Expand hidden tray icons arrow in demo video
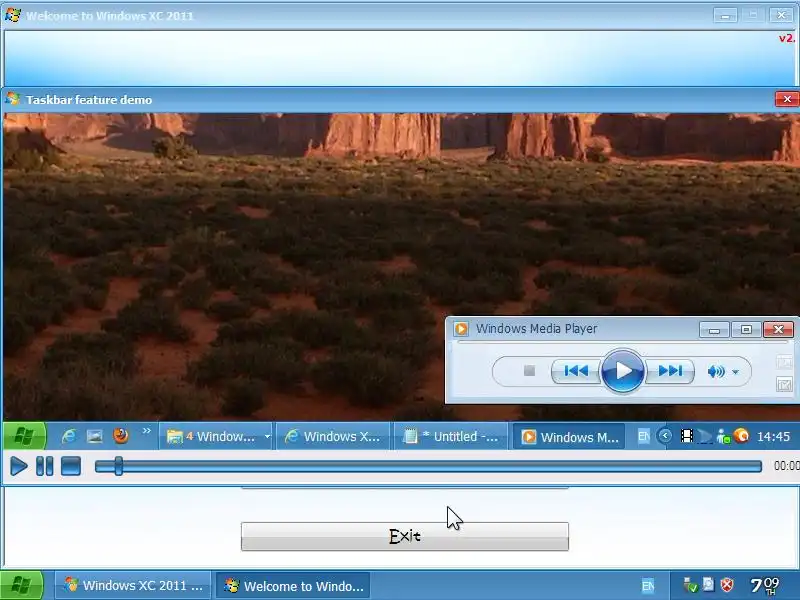Screen dimensions: 800x600 (x=665, y=436)
